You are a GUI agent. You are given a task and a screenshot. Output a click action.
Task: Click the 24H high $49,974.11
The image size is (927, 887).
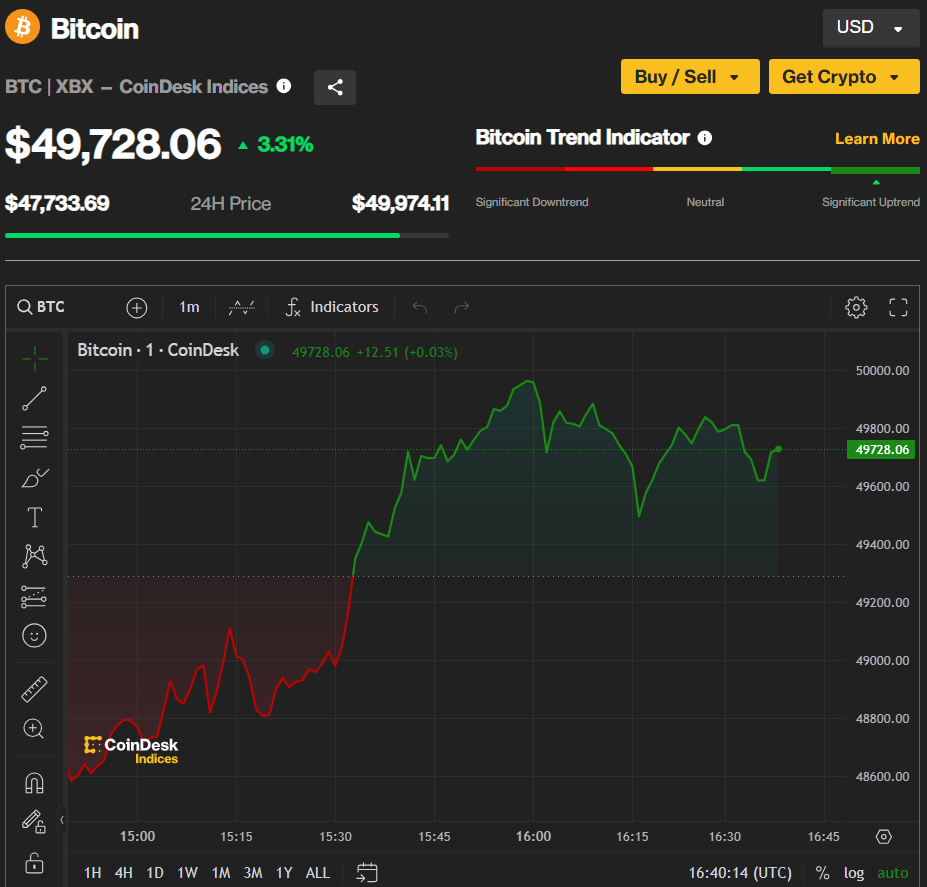400,203
